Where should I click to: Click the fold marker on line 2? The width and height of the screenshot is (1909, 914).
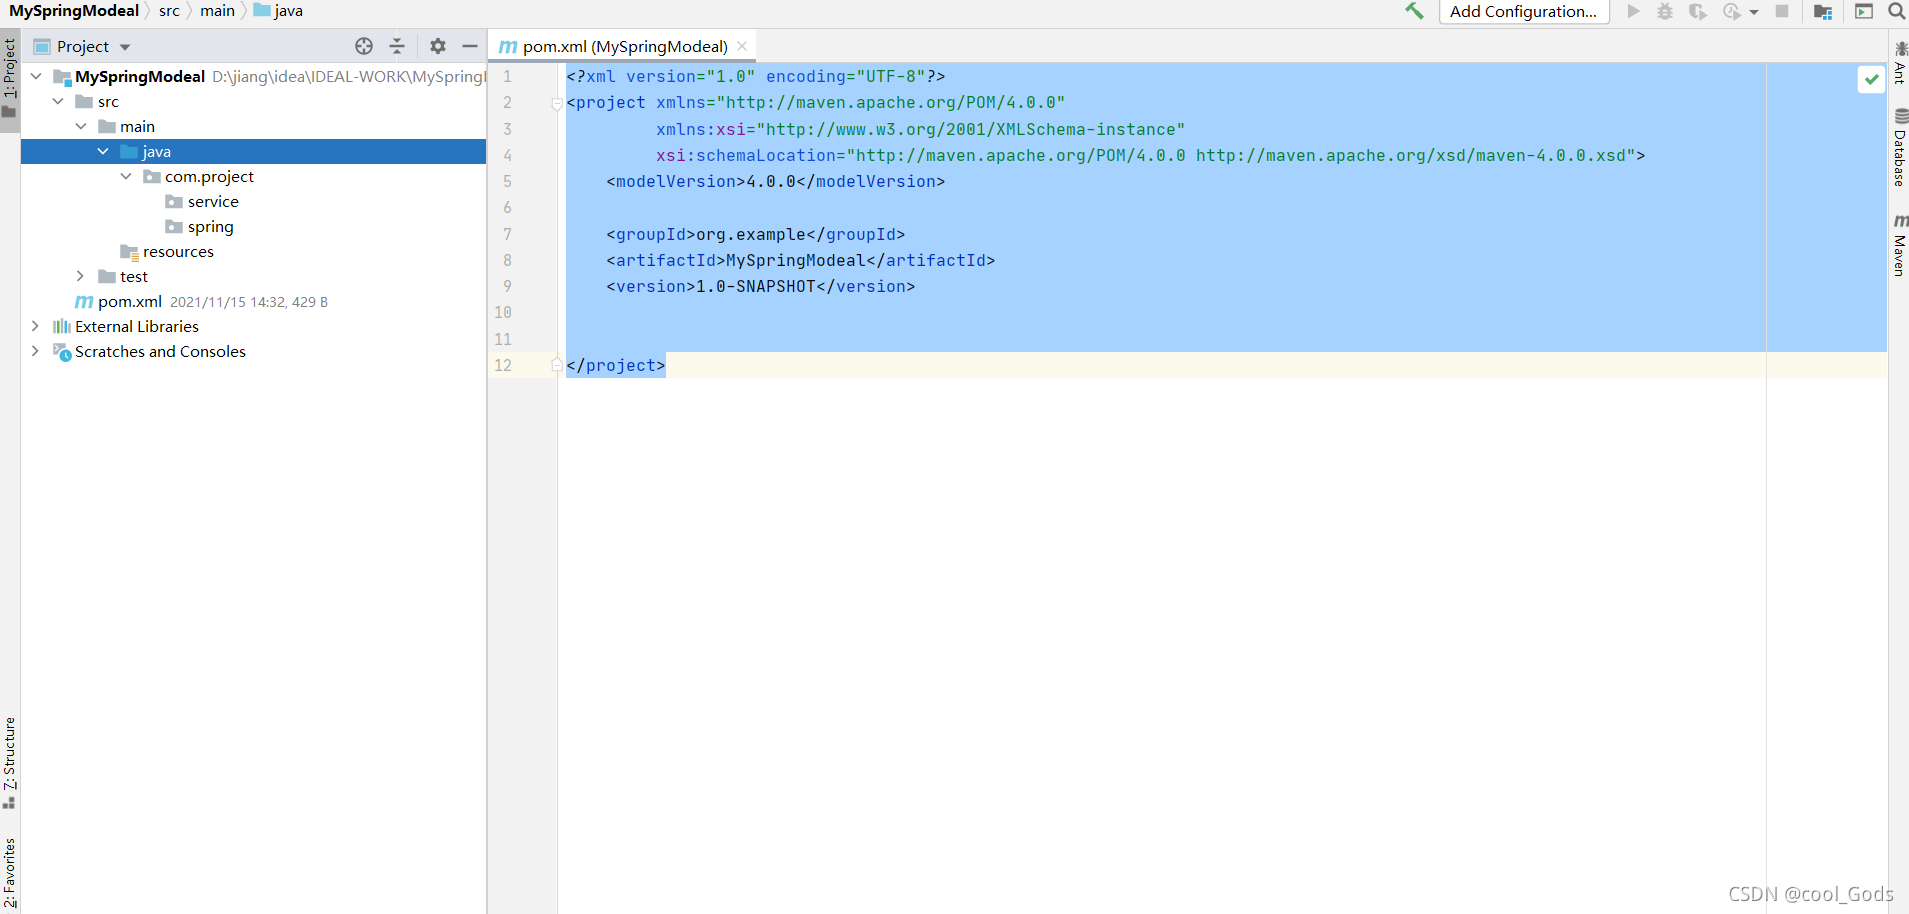tap(557, 103)
